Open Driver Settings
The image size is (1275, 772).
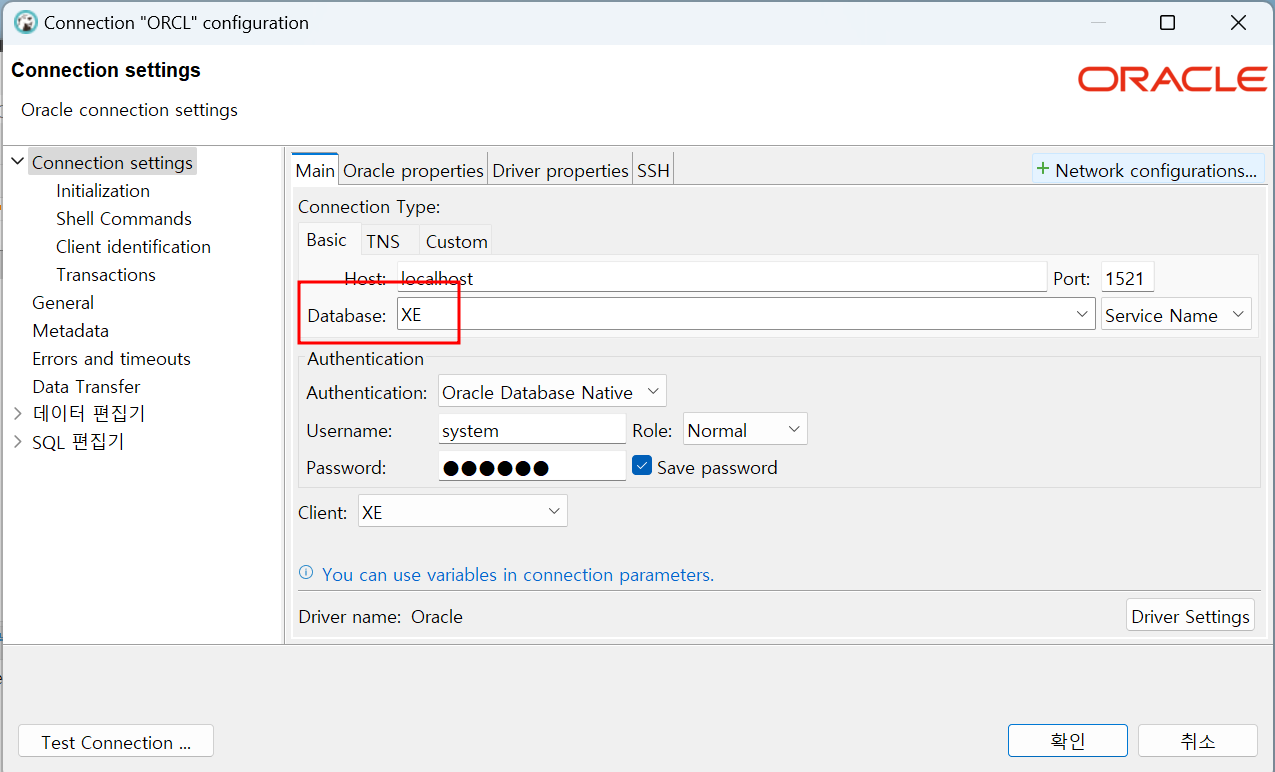point(1190,615)
